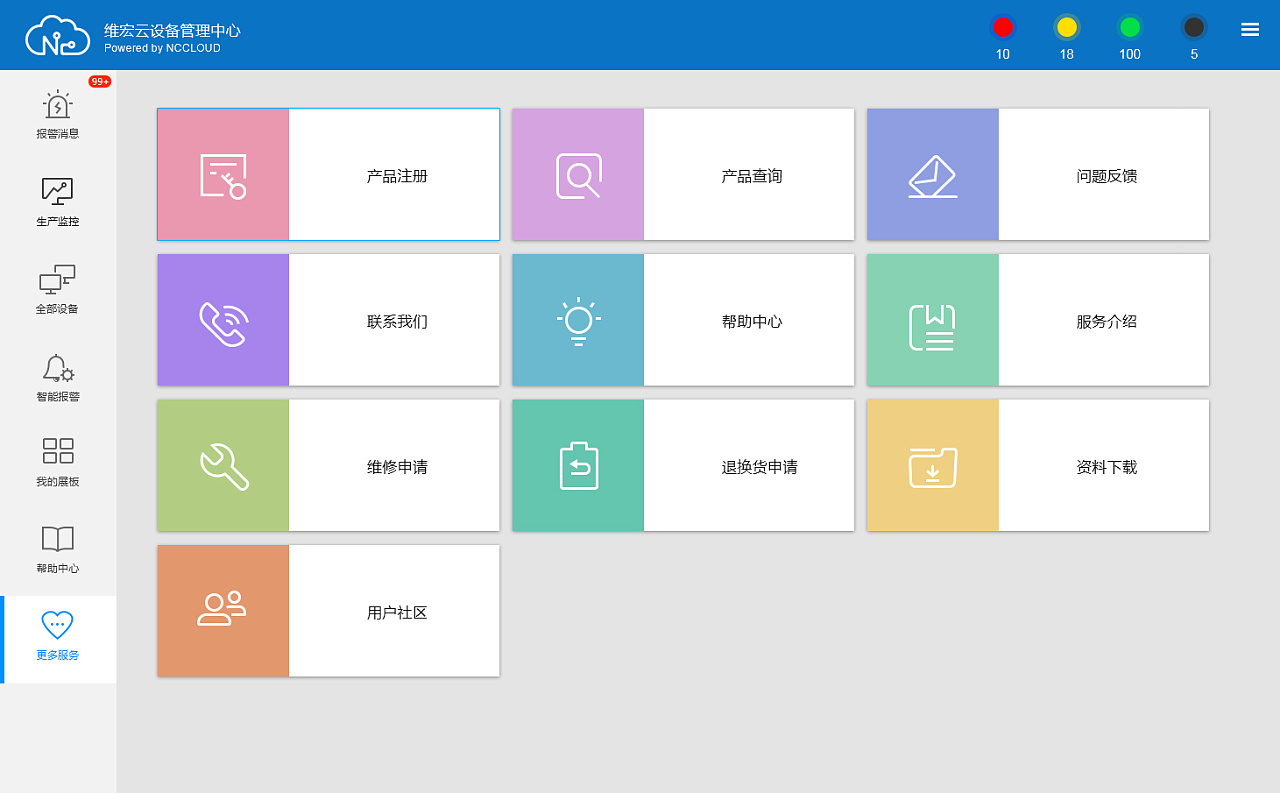Select the 我的展板 sidebar label
Viewport: 1280px width, 793px height.
(x=58, y=482)
